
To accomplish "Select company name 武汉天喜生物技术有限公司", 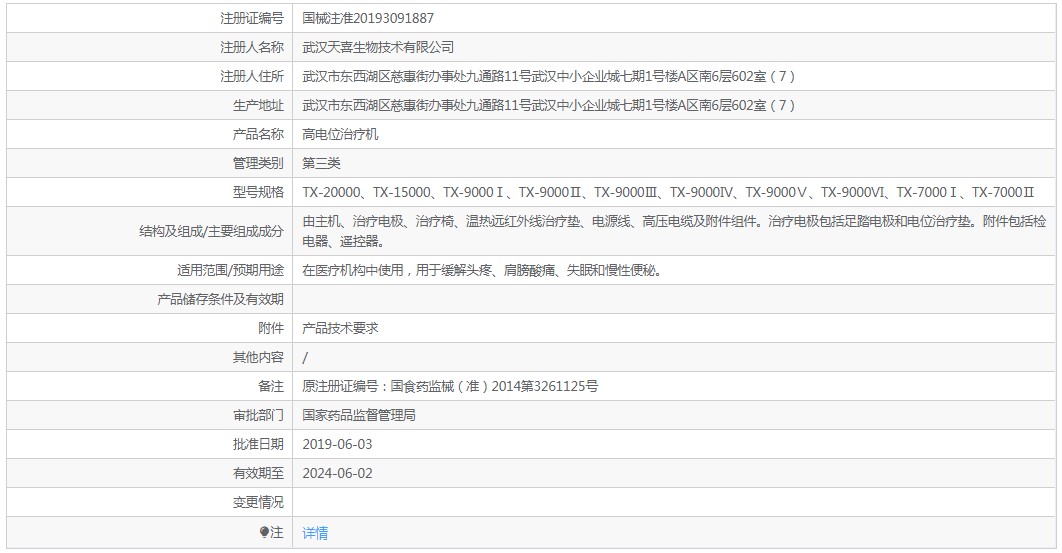I will 378,47.
